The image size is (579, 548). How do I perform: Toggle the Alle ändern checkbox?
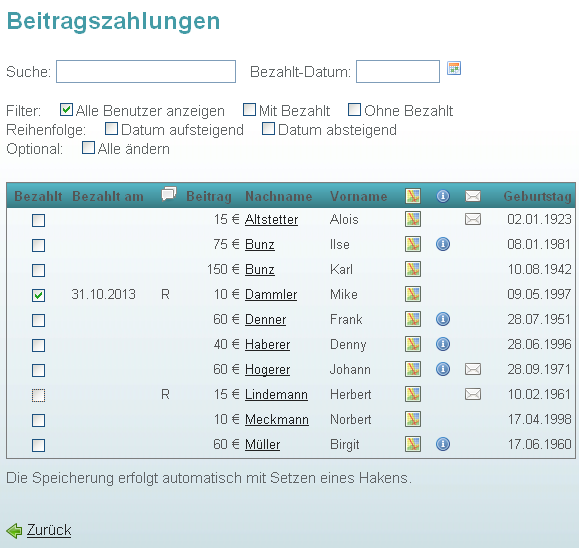pos(88,148)
